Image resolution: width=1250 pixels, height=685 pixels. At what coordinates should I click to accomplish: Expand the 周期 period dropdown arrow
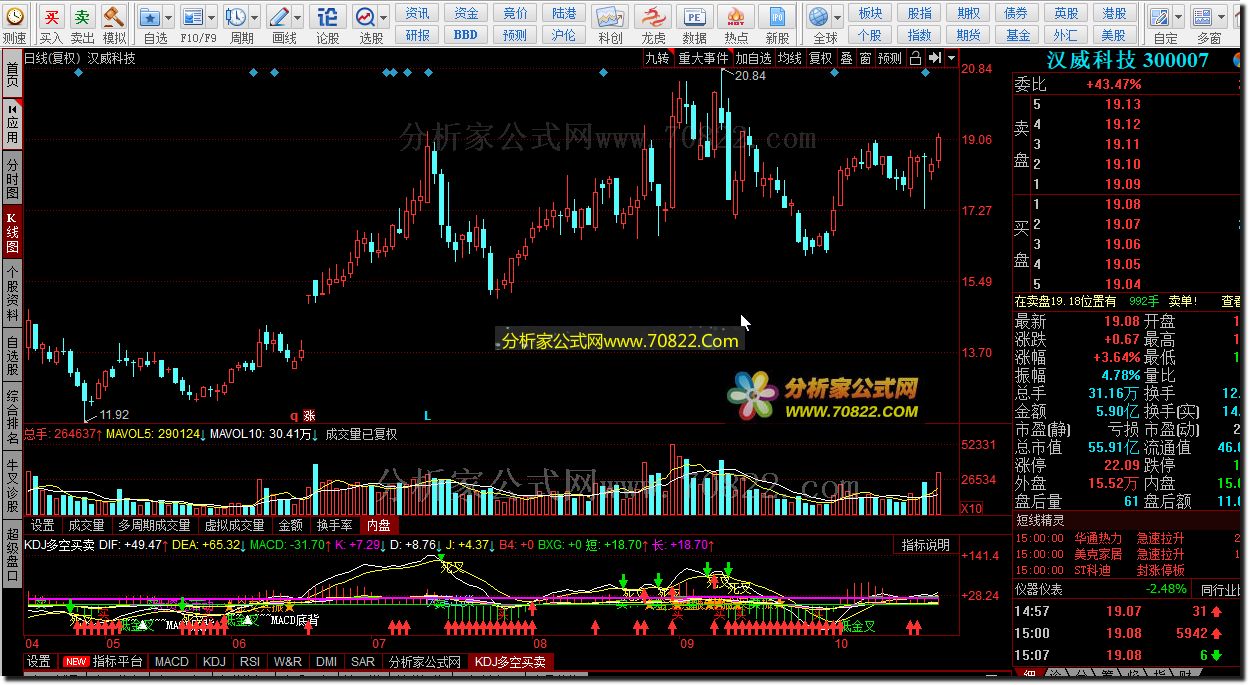coord(254,17)
